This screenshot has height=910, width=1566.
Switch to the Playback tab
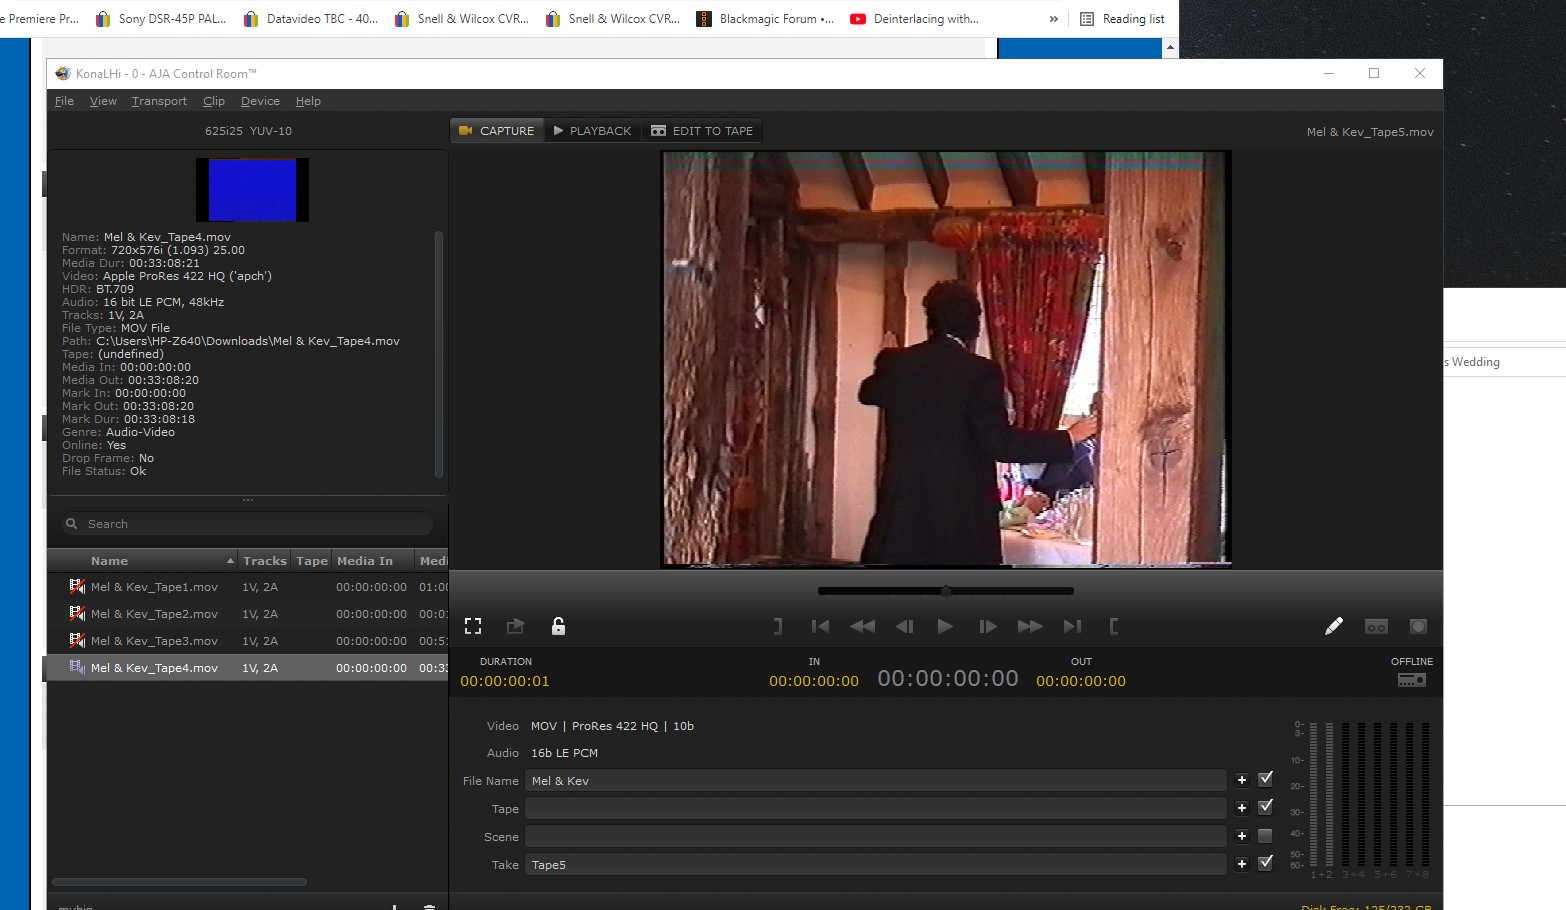click(x=592, y=131)
